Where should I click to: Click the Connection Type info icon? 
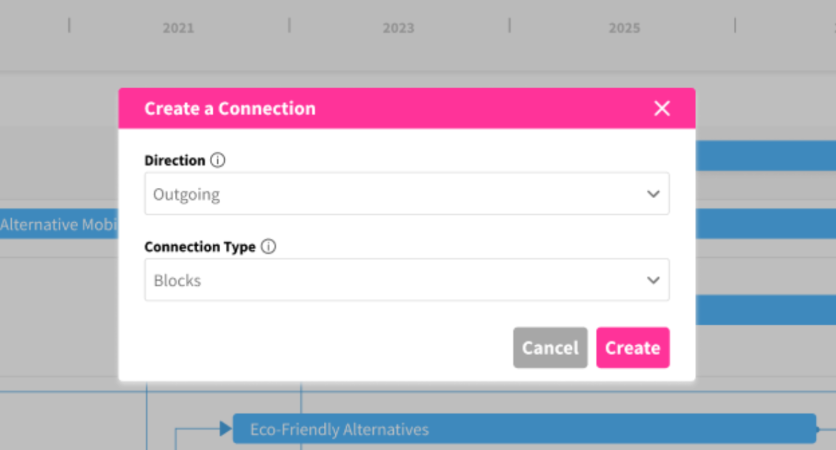coord(268,247)
